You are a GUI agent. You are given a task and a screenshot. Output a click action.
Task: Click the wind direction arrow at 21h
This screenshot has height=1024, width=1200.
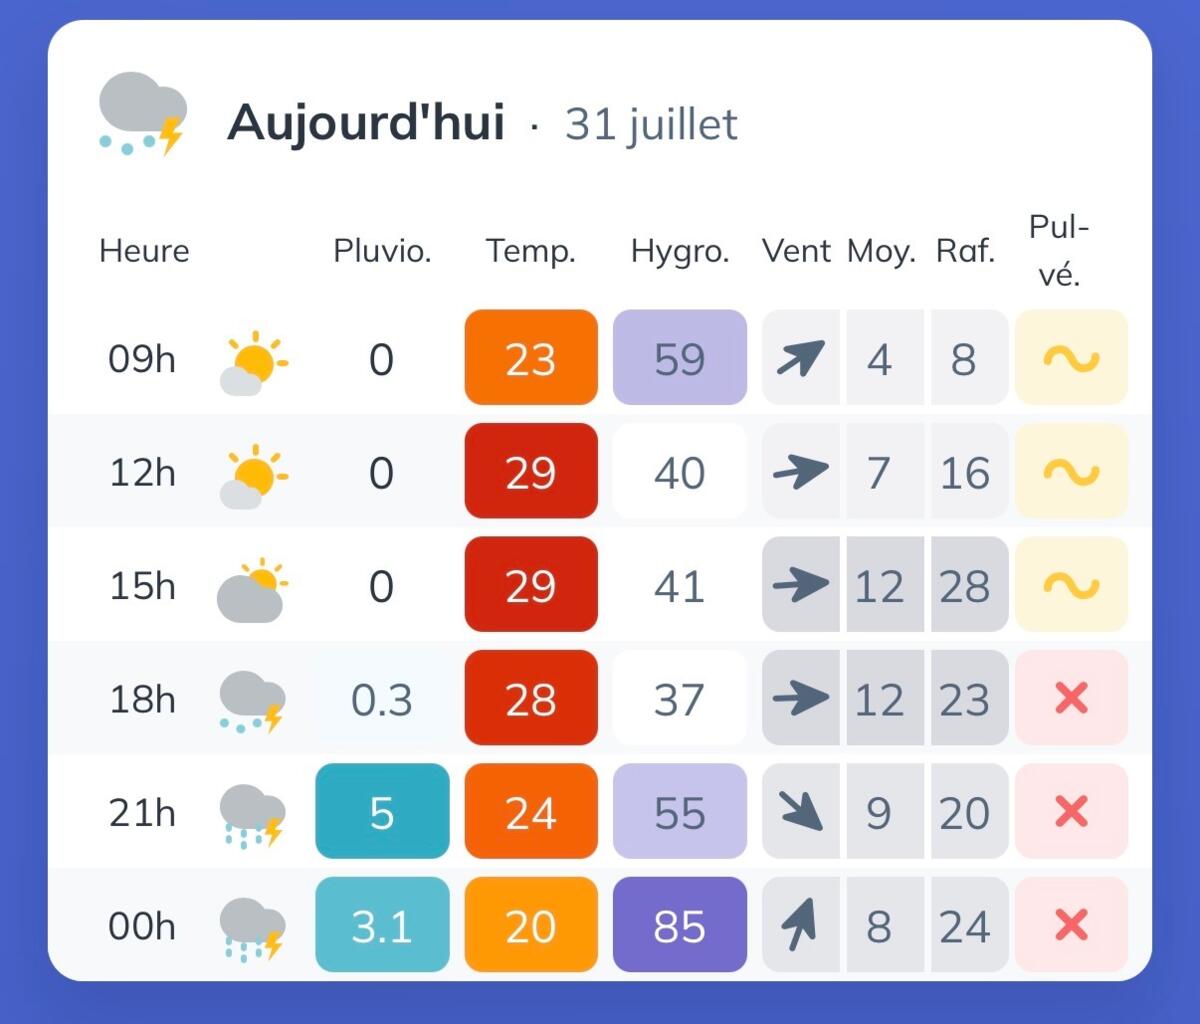point(801,811)
